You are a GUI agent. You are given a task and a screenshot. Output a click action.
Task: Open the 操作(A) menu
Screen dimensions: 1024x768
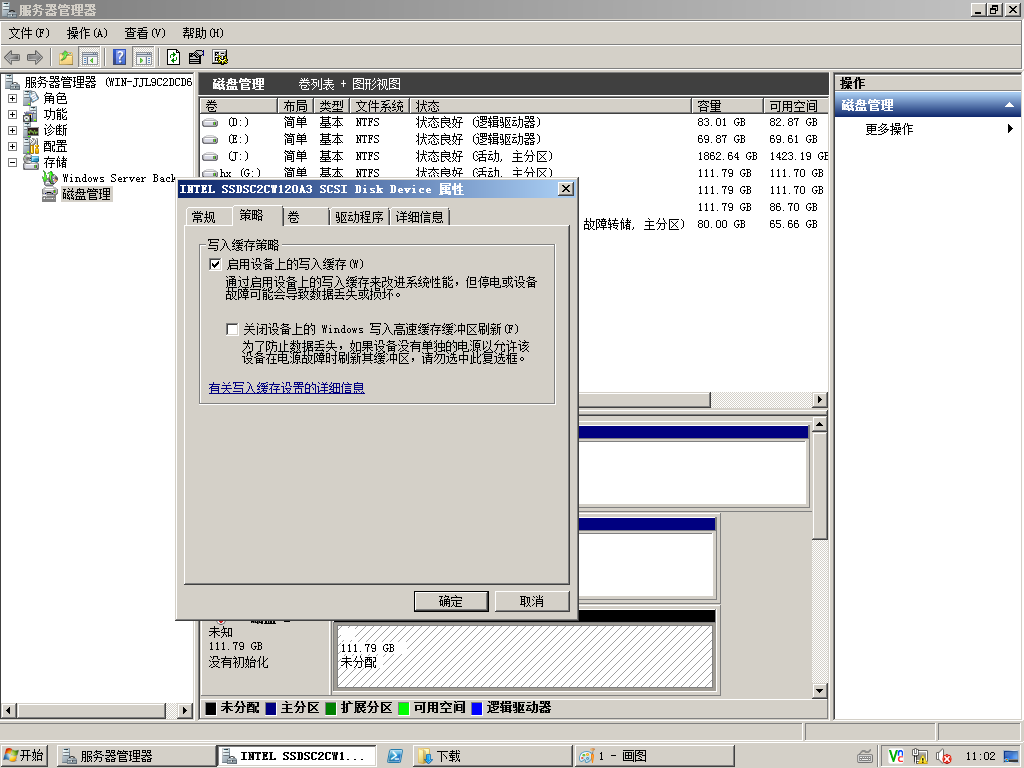click(87, 33)
